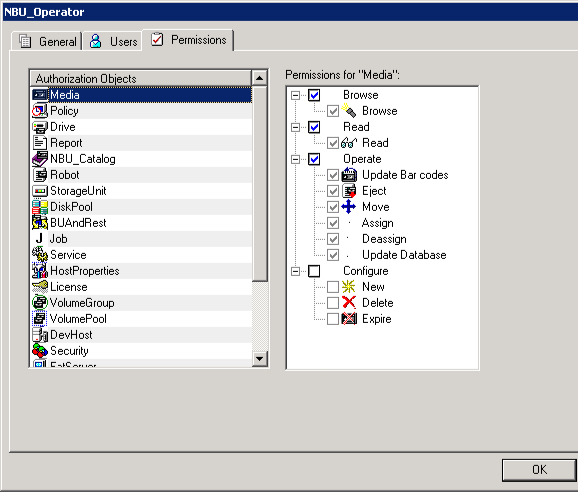Click the Expire permission icon

click(x=349, y=319)
